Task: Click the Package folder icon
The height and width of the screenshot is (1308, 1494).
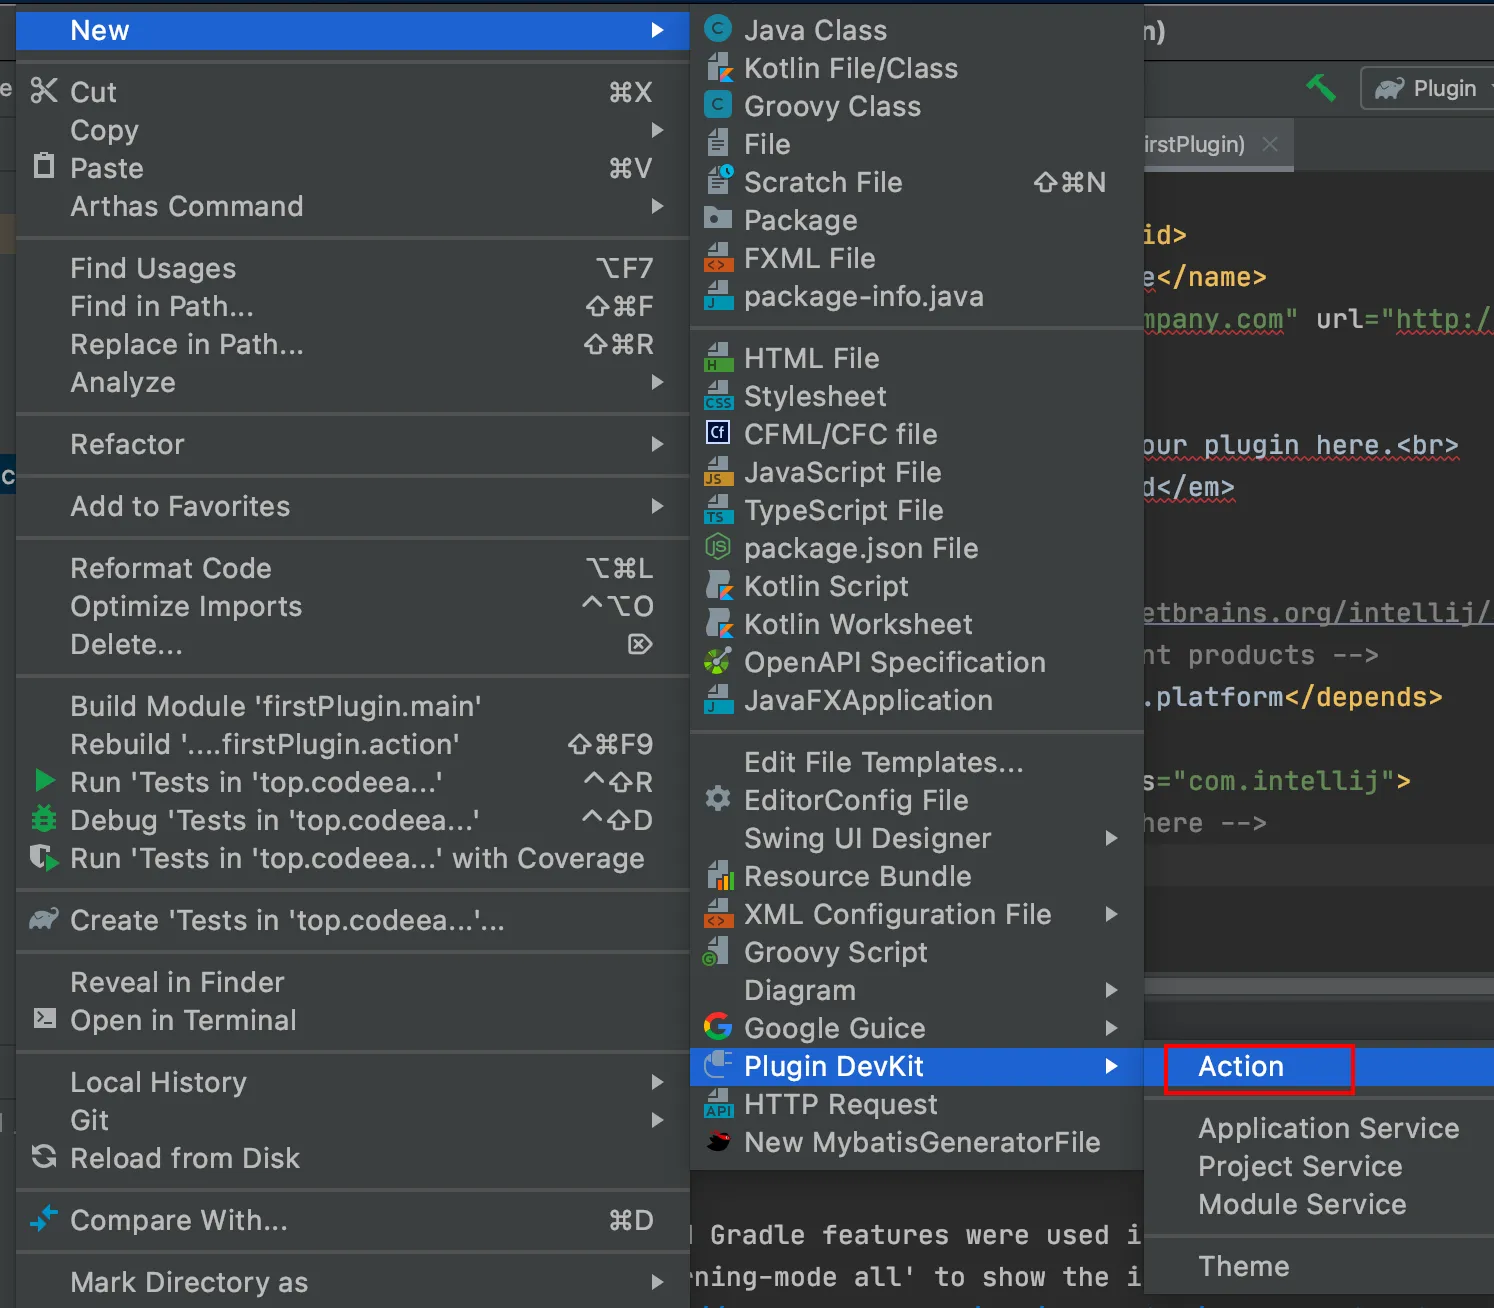Action: [x=718, y=218]
